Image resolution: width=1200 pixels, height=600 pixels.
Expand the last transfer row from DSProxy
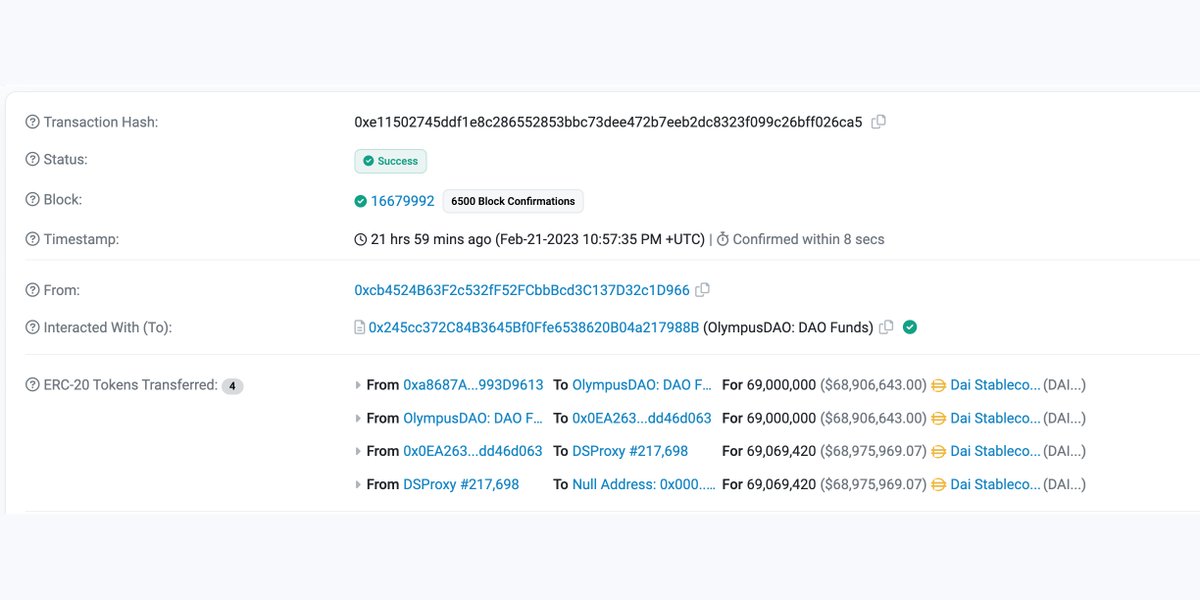pos(358,484)
